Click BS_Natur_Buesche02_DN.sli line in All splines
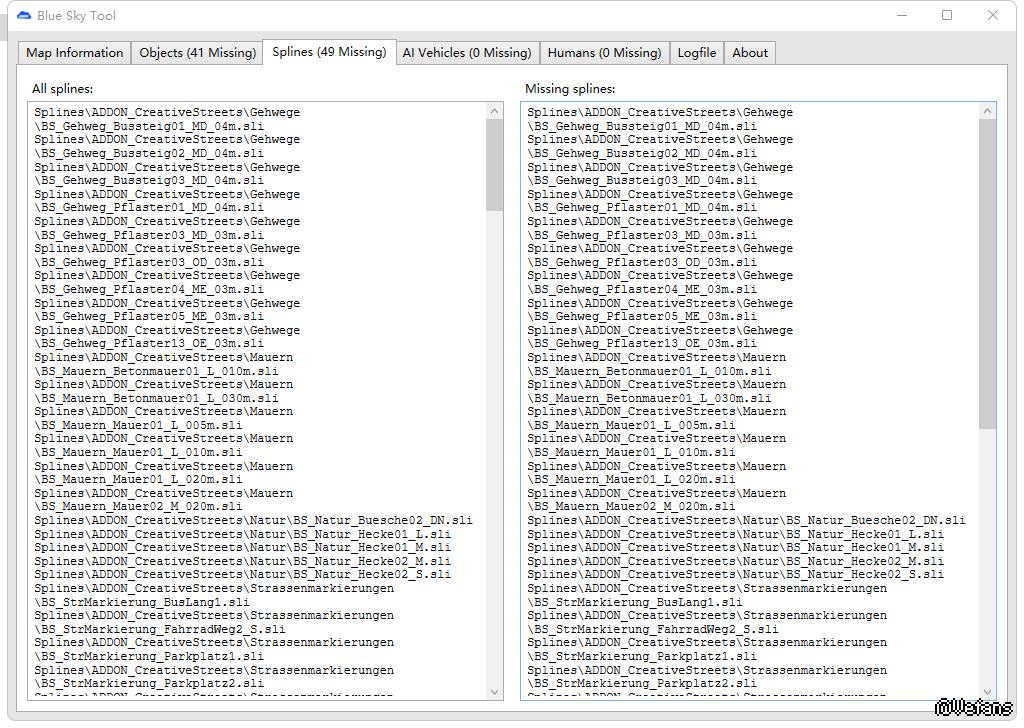 [253, 521]
